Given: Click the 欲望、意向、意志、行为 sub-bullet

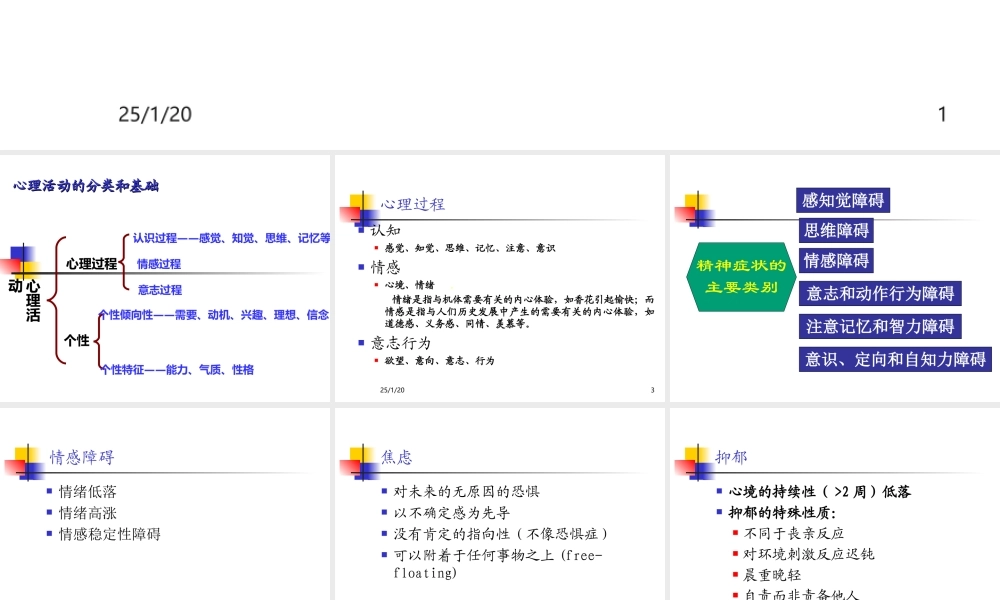Looking at the screenshot, I should click(439, 361).
